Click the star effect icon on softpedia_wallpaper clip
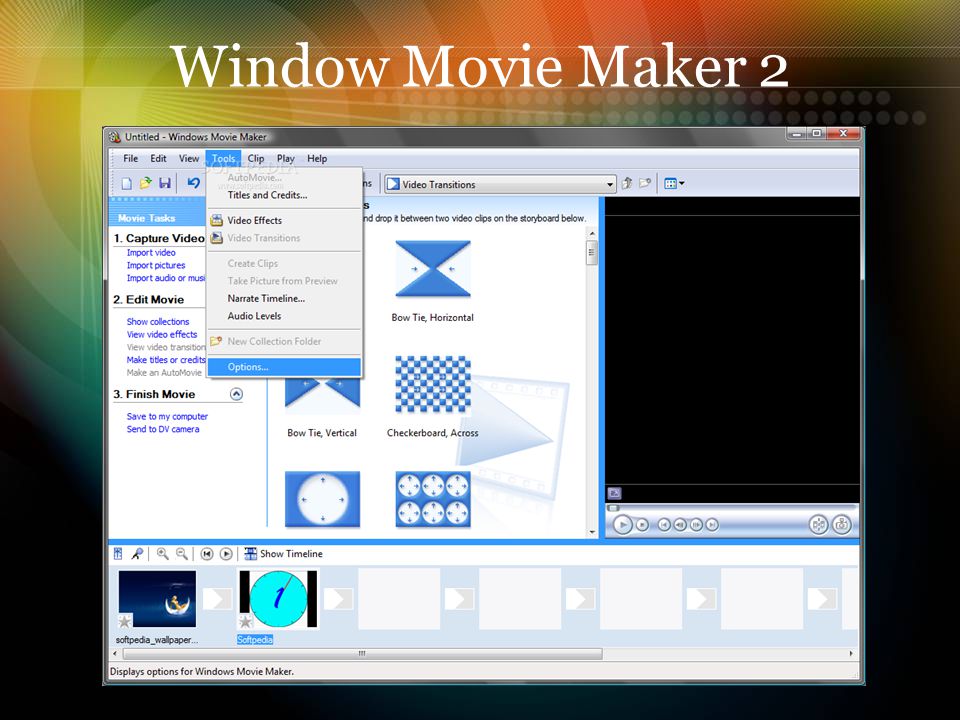The image size is (960, 720). click(125, 622)
